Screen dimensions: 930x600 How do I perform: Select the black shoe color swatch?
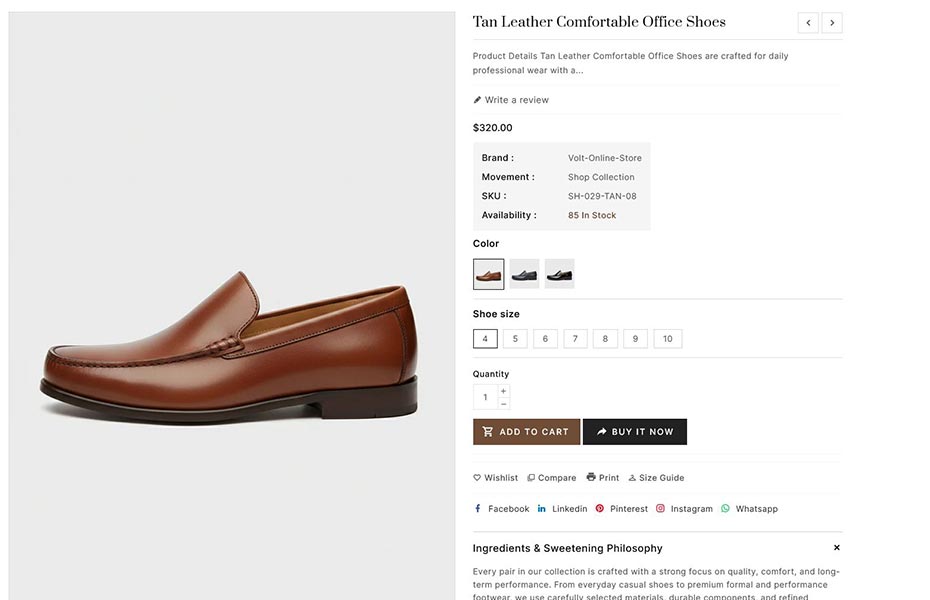point(559,274)
